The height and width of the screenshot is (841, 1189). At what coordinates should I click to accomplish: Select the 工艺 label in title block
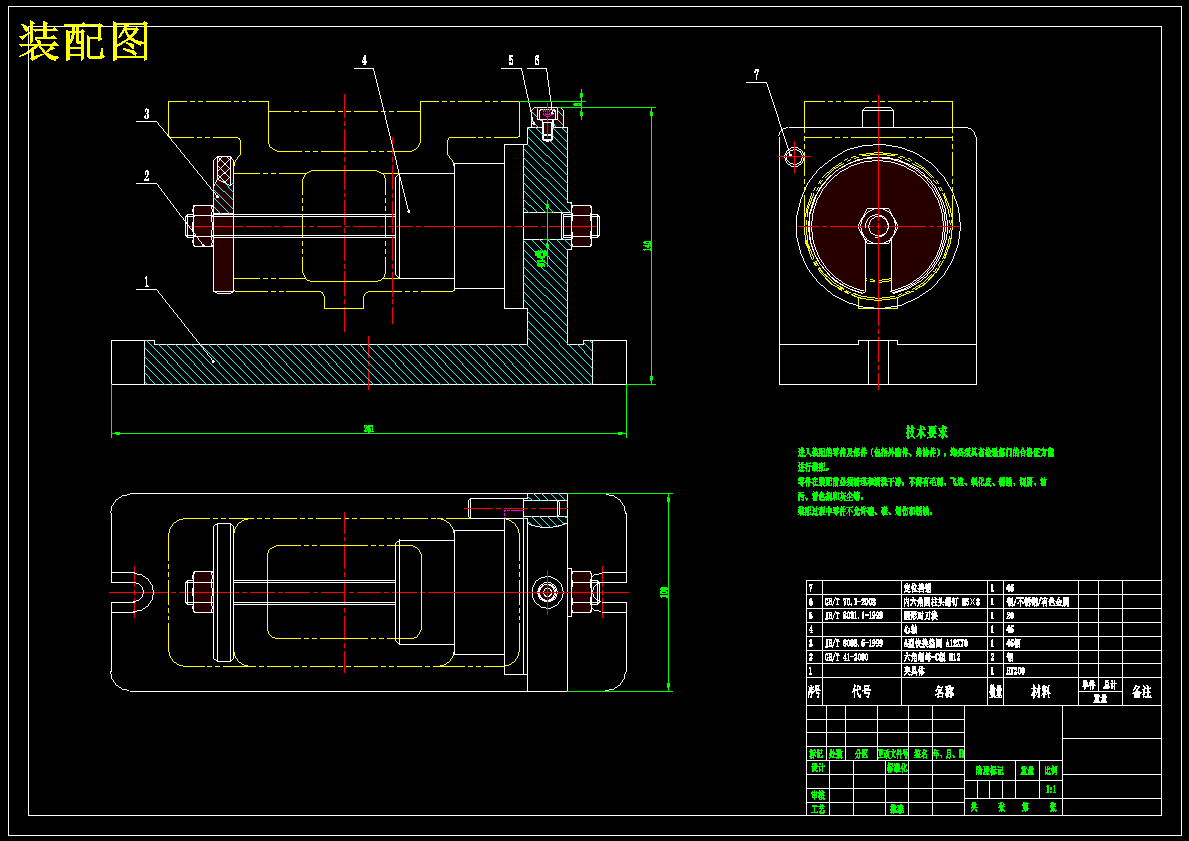tap(817, 809)
